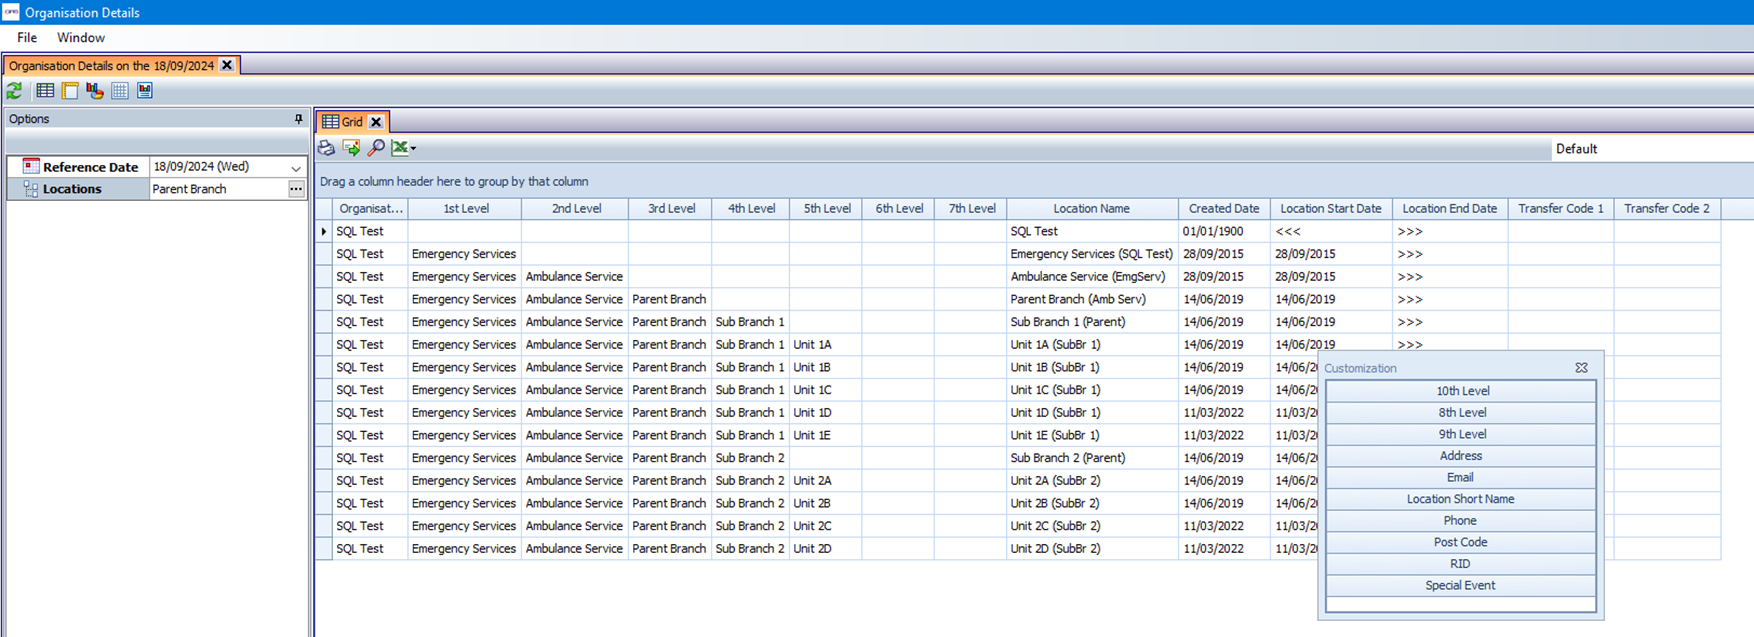The image size is (1754, 637).
Task: Click the Excel export icon
Action: click(399, 148)
